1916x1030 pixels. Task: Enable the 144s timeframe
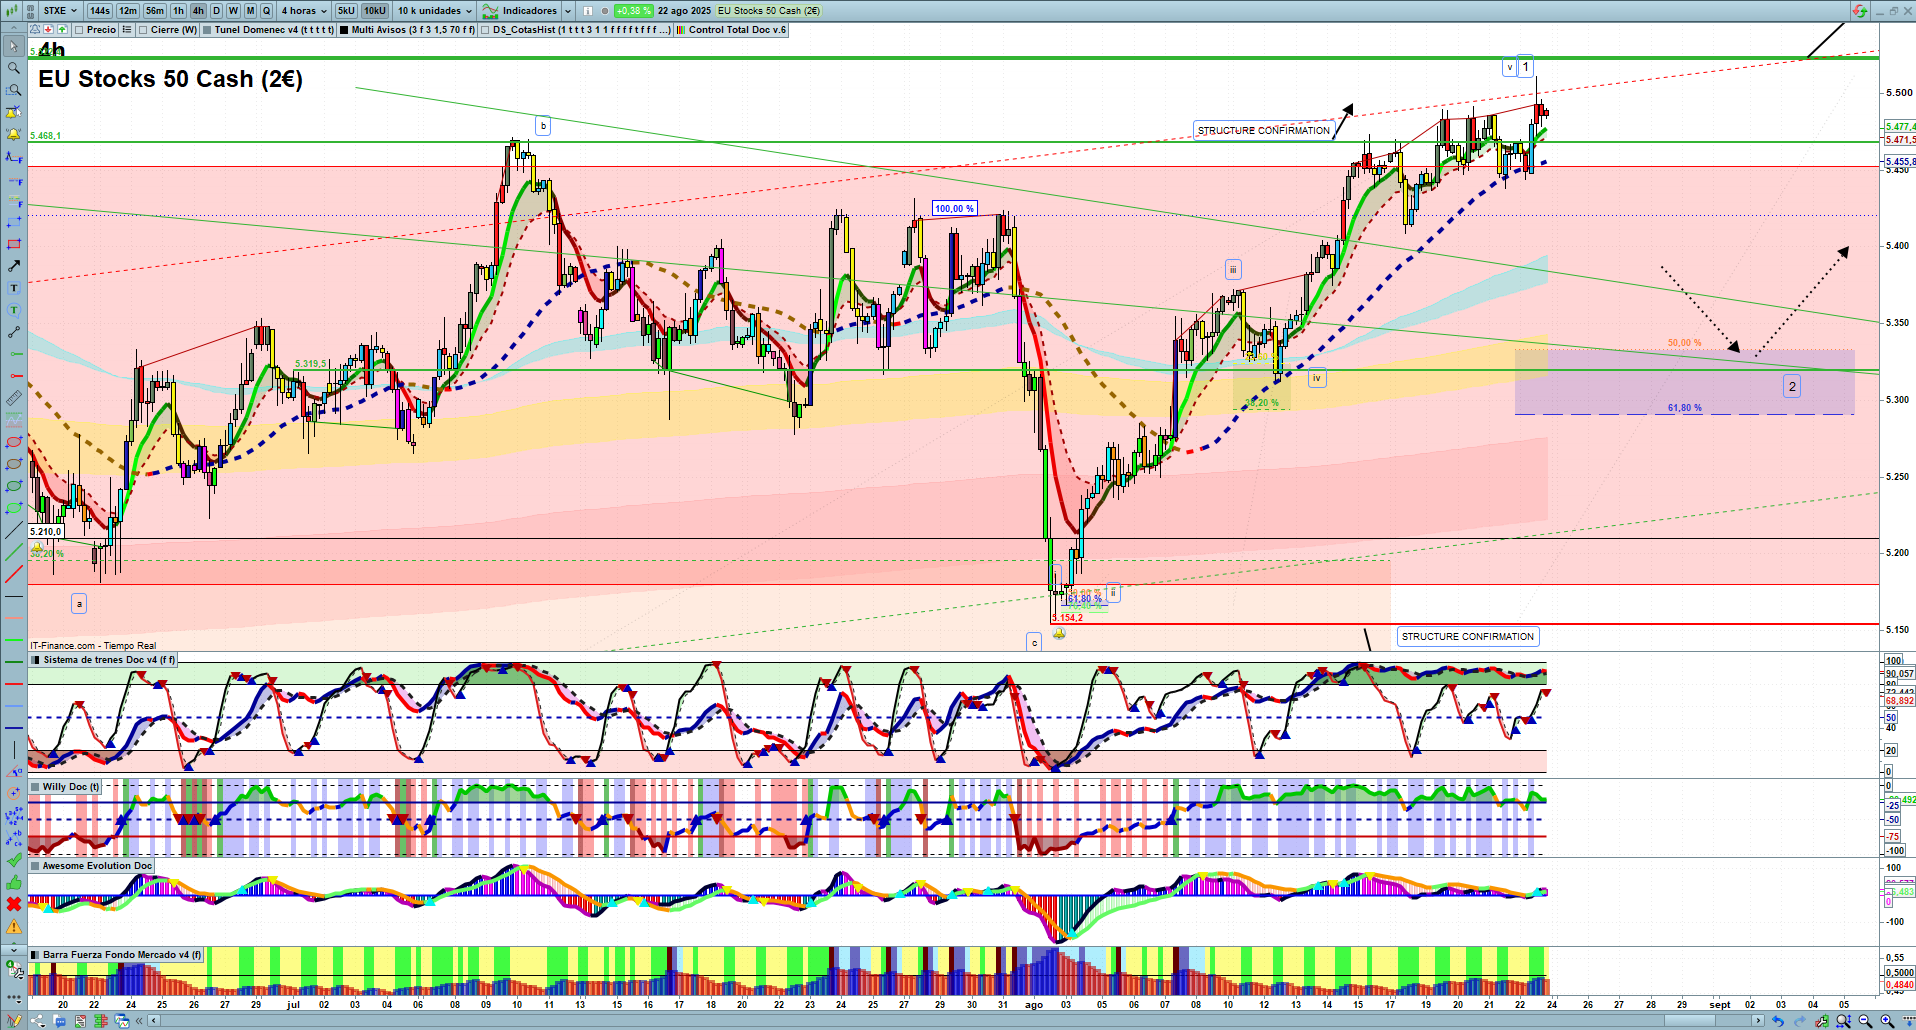(x=100, y=11)
